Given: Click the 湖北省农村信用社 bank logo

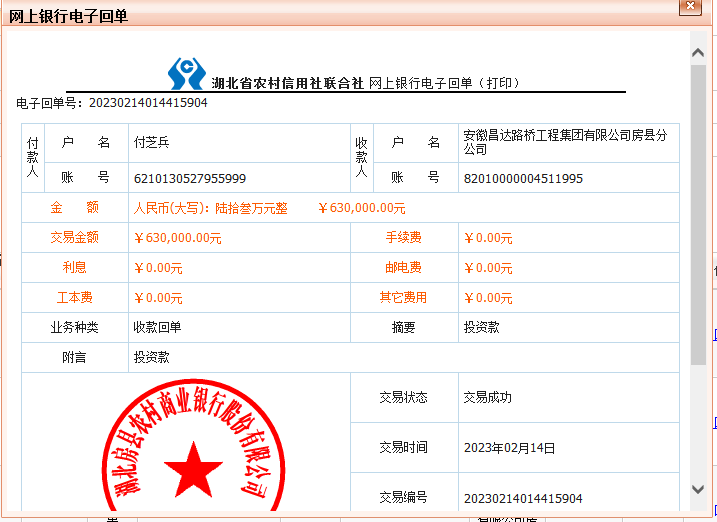Looking at the screenshot, I should tap(186, 73).
